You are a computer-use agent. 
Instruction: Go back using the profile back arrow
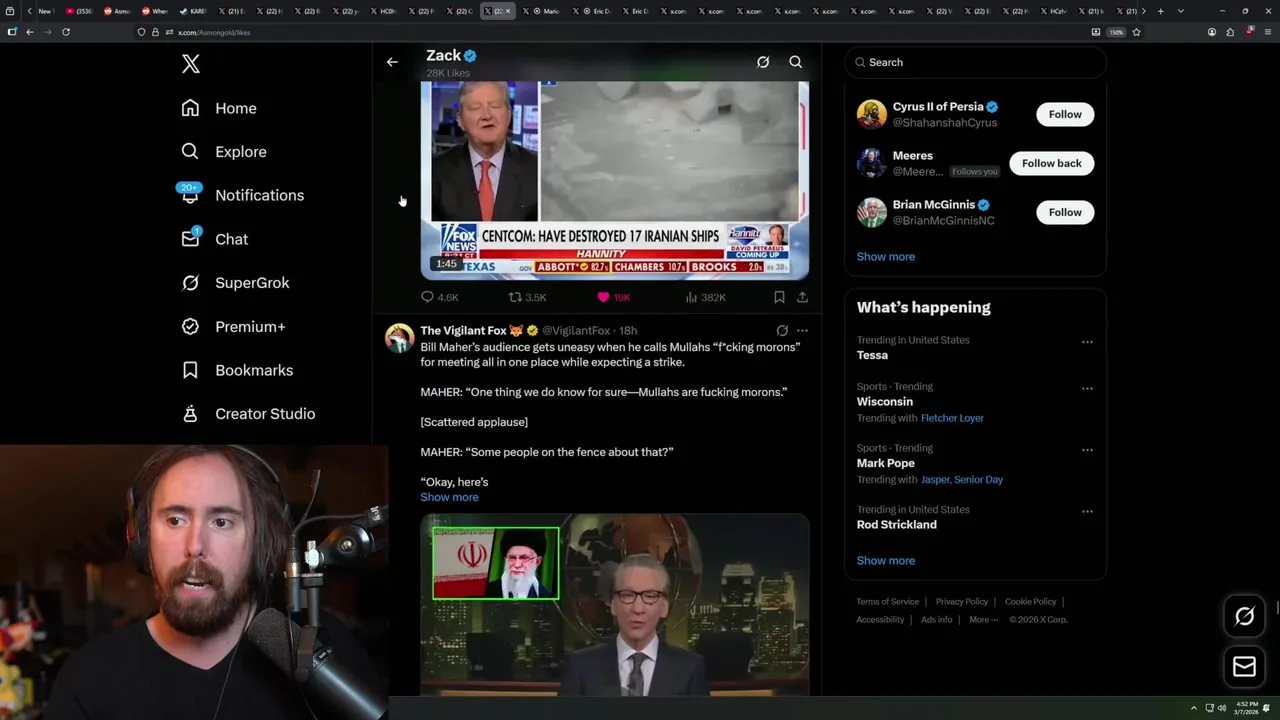392,62
